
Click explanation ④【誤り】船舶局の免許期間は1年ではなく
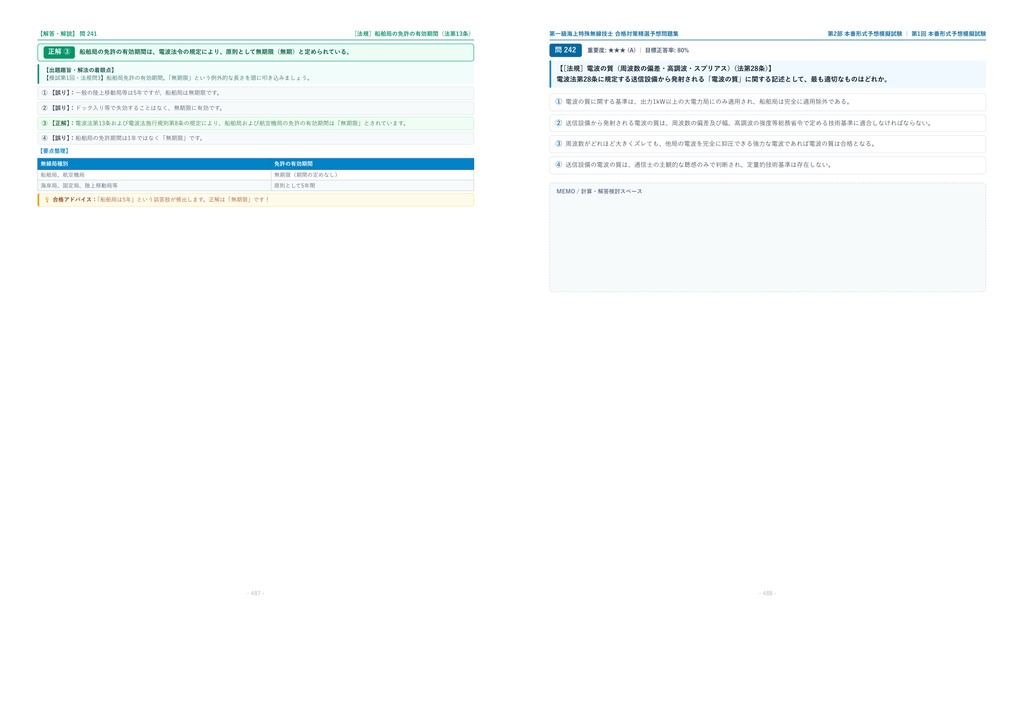255,138
